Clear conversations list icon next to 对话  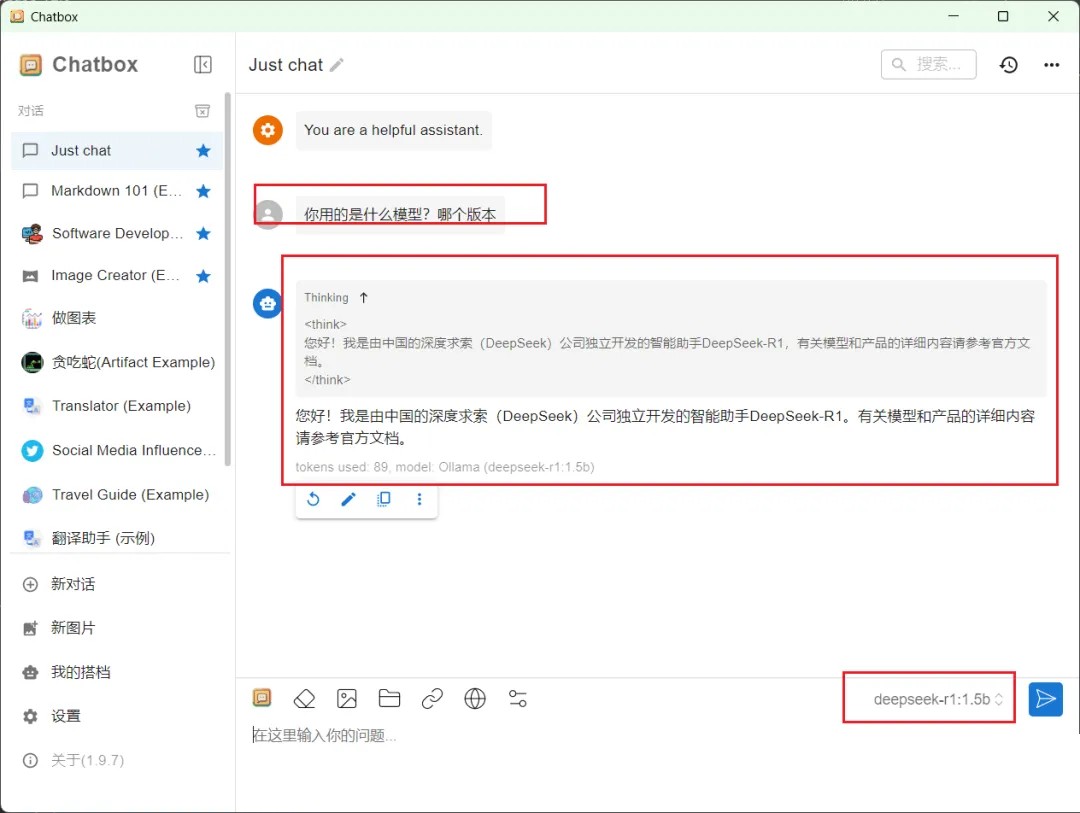(202, 111)
